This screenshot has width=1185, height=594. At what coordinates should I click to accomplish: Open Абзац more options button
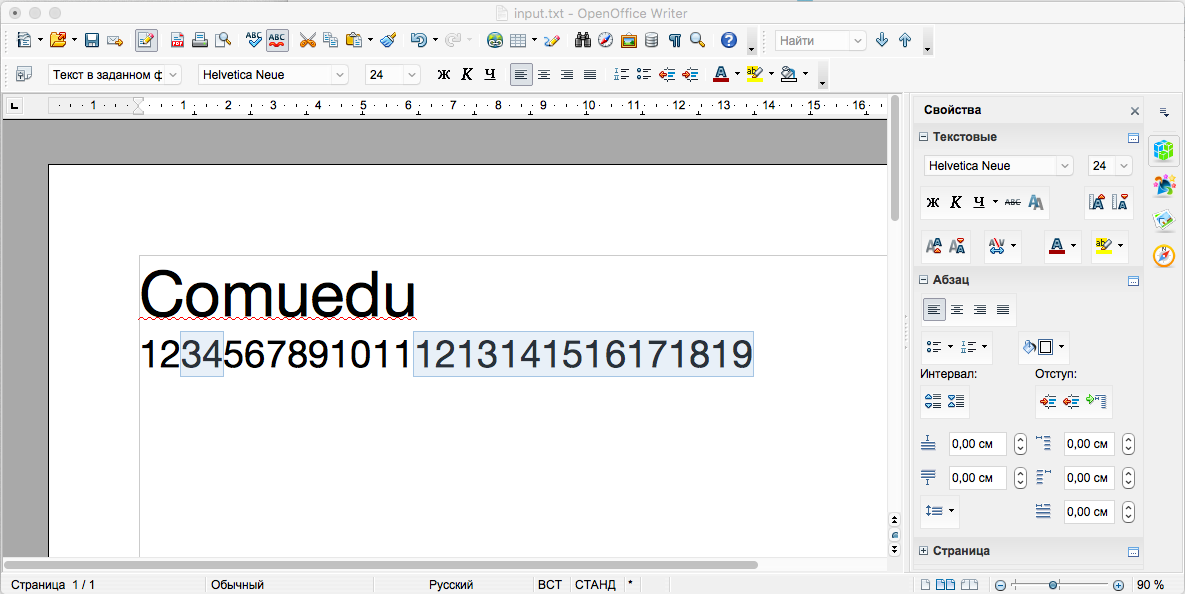tap(1133, 280)
